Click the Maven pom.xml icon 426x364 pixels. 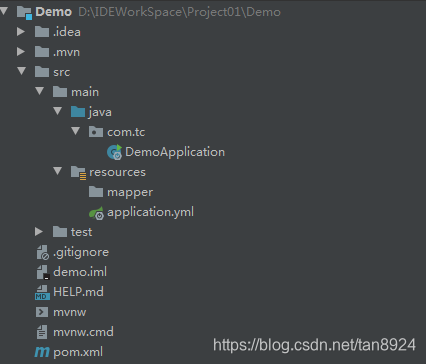(x=42, y=352)
